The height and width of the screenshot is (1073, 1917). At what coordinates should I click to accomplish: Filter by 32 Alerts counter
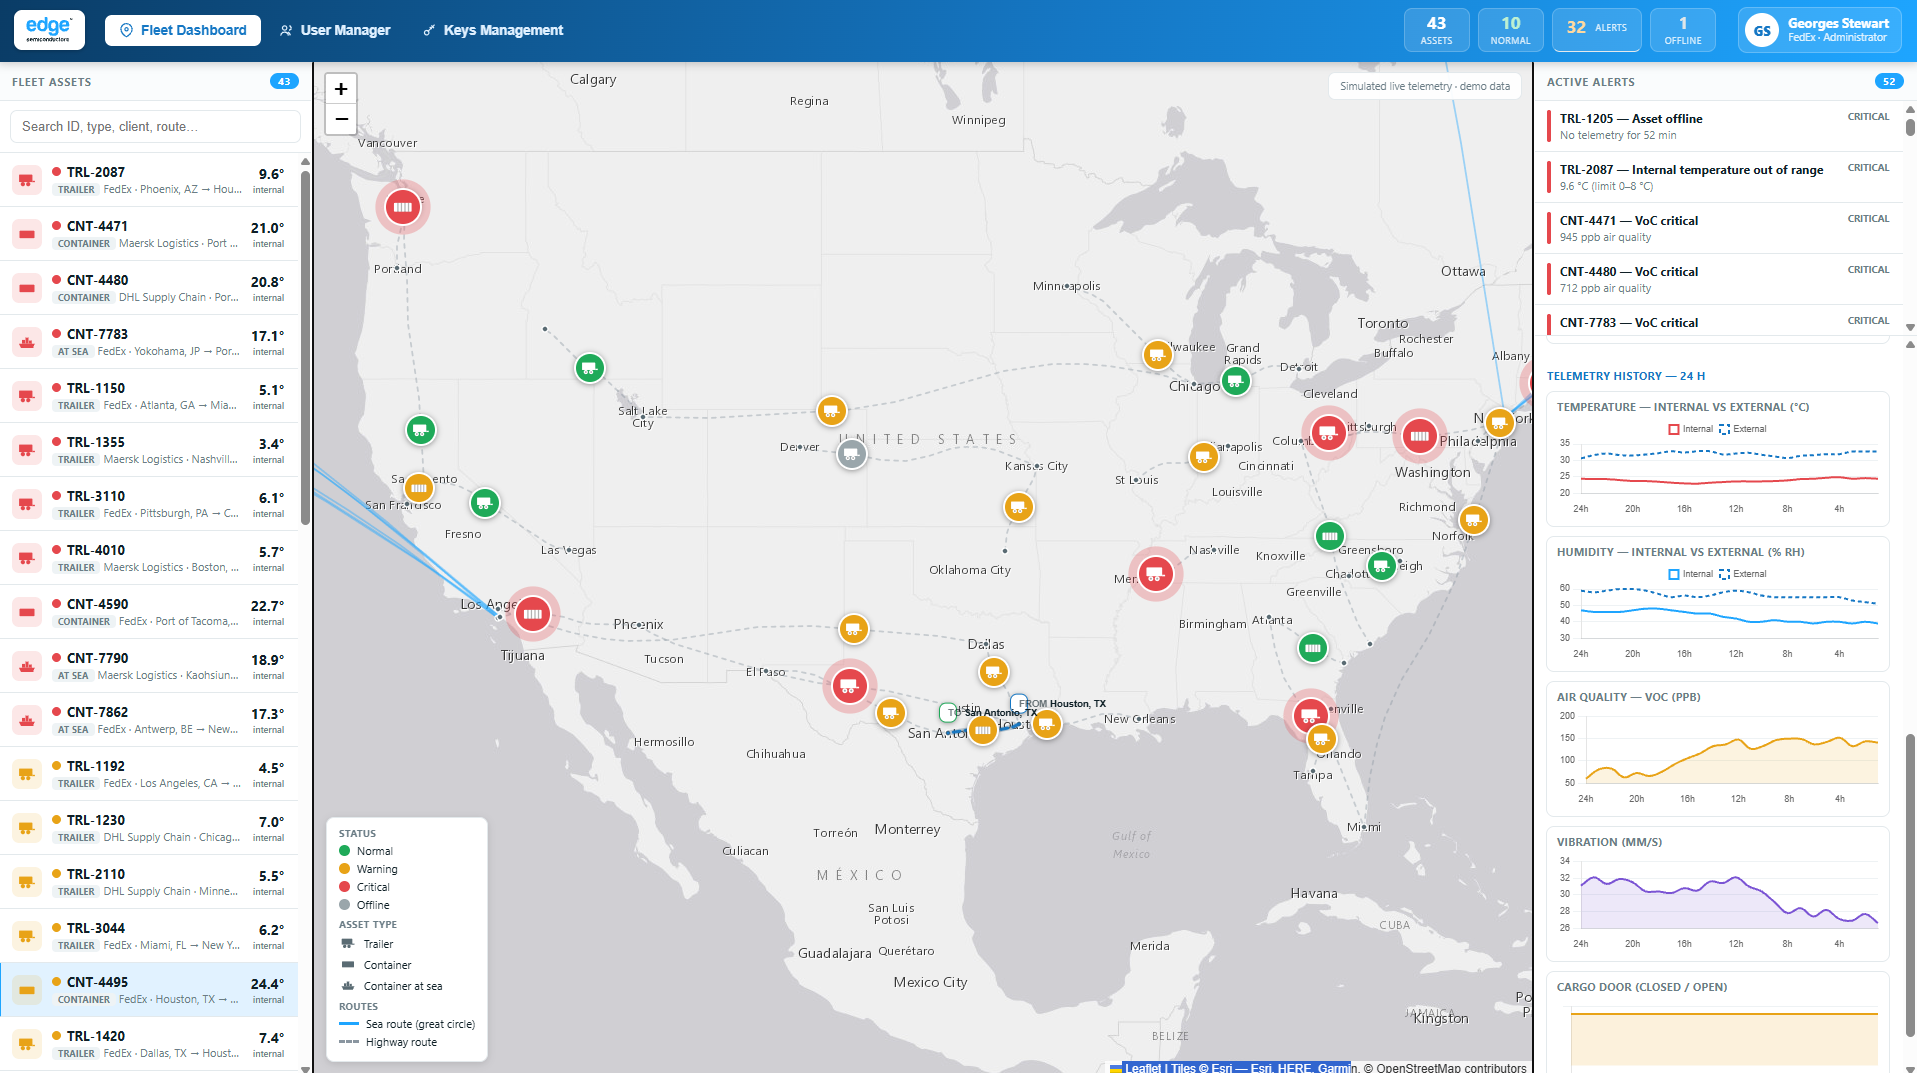pyautogui.click(x=1596, y=29)
